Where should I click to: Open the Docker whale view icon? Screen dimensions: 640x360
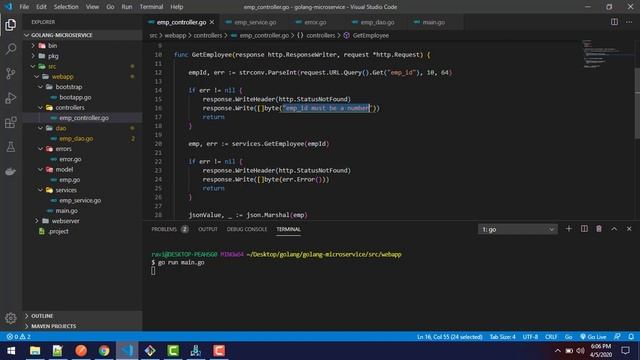click(11, 171)
